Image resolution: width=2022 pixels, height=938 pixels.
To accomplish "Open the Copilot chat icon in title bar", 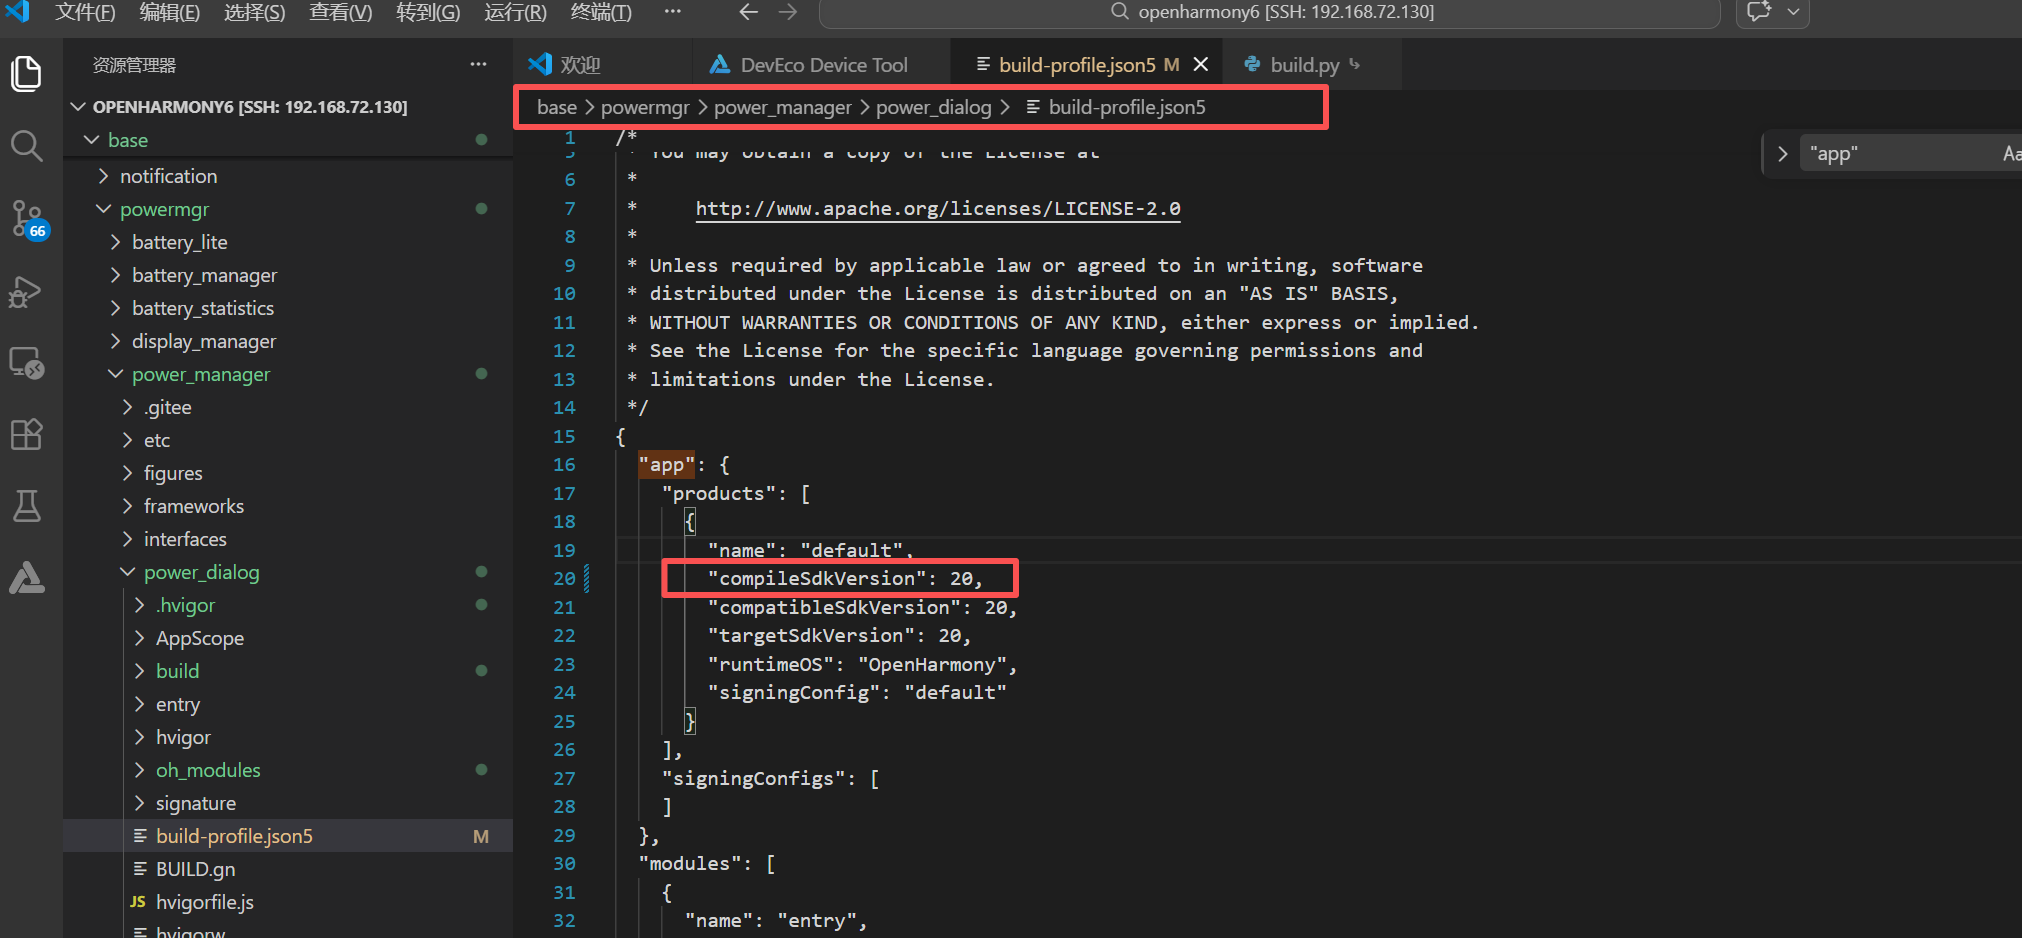I will pyautogui.click(x=1759, y=12).
